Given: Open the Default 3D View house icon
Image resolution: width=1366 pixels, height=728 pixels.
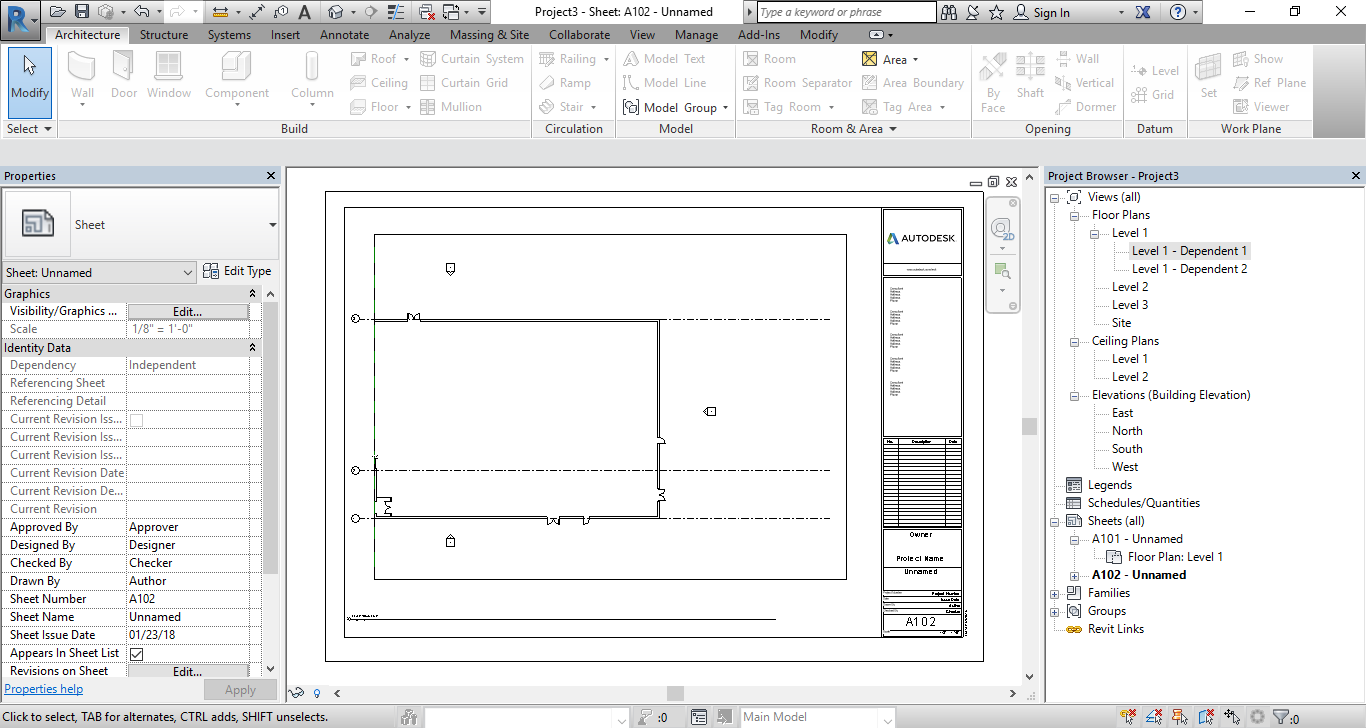Looking at the screenshot, I should pos(335,12).
